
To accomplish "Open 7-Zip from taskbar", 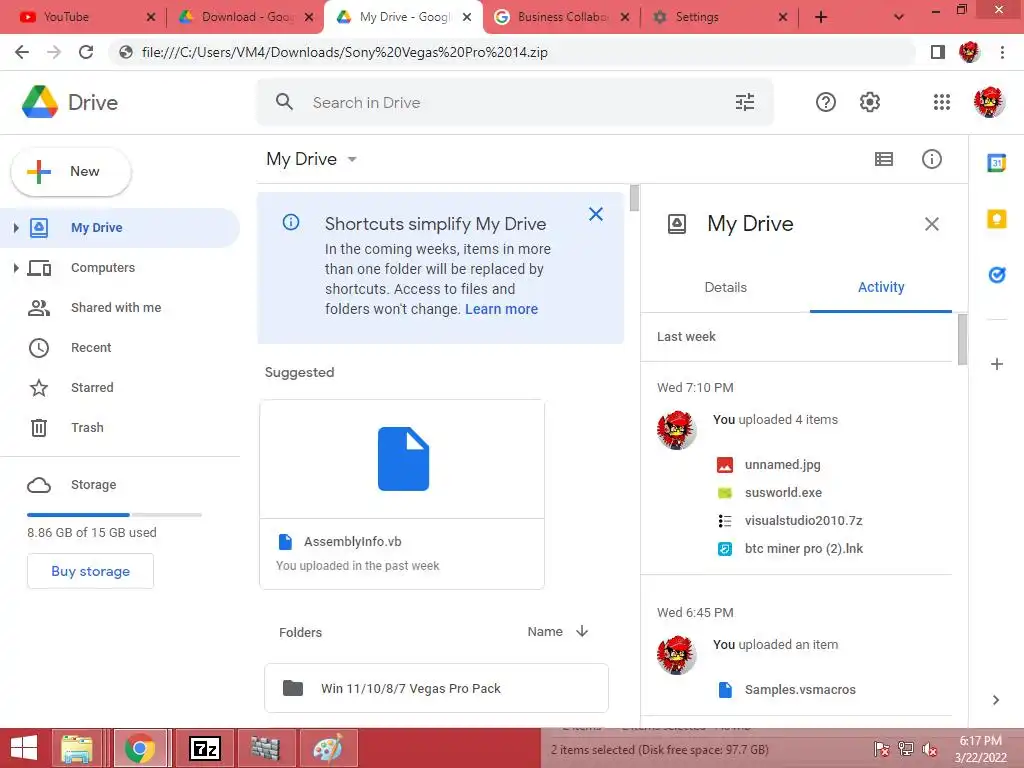I will 204,748.
